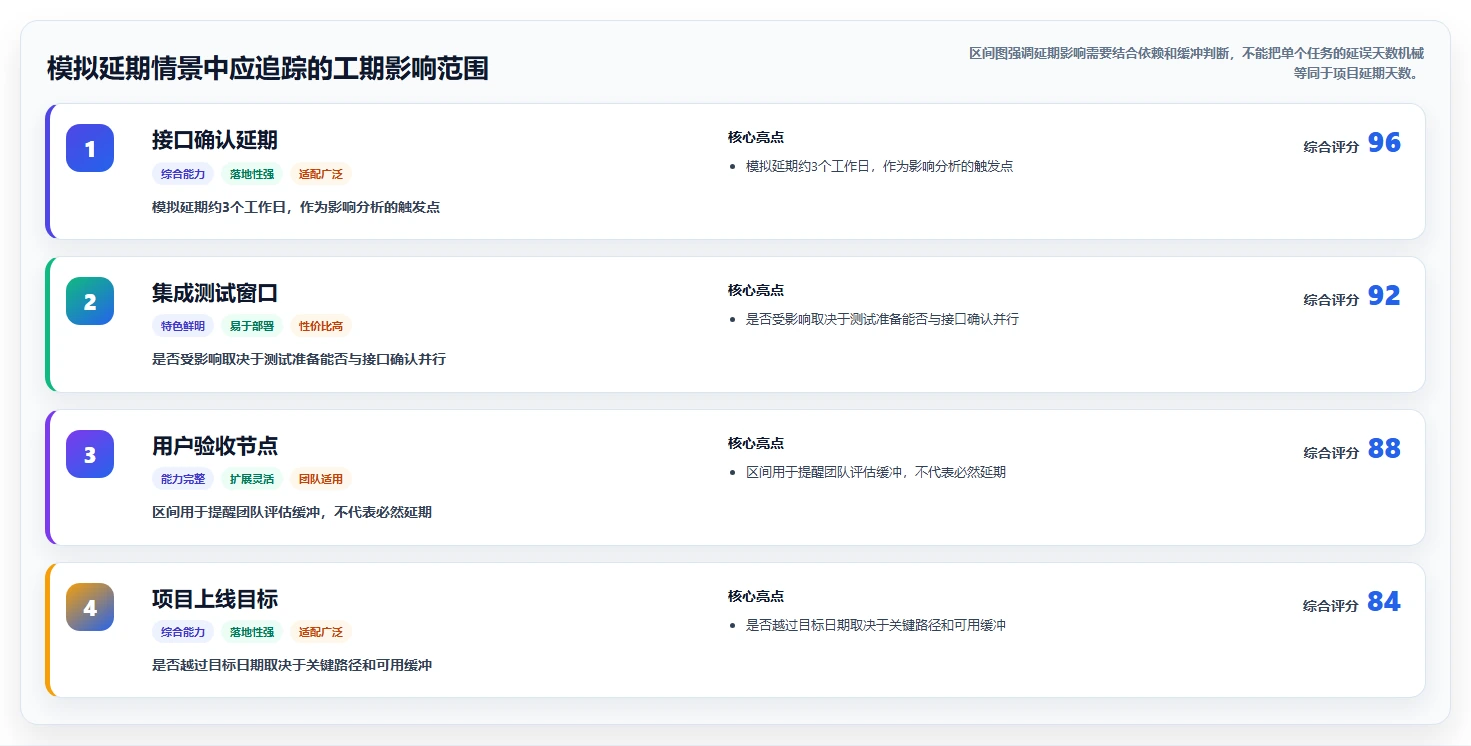Select the 落地性强 tag in 接口确认延期 card
The width and height of the screenshot is (1471, 746).
click(252, 174)
